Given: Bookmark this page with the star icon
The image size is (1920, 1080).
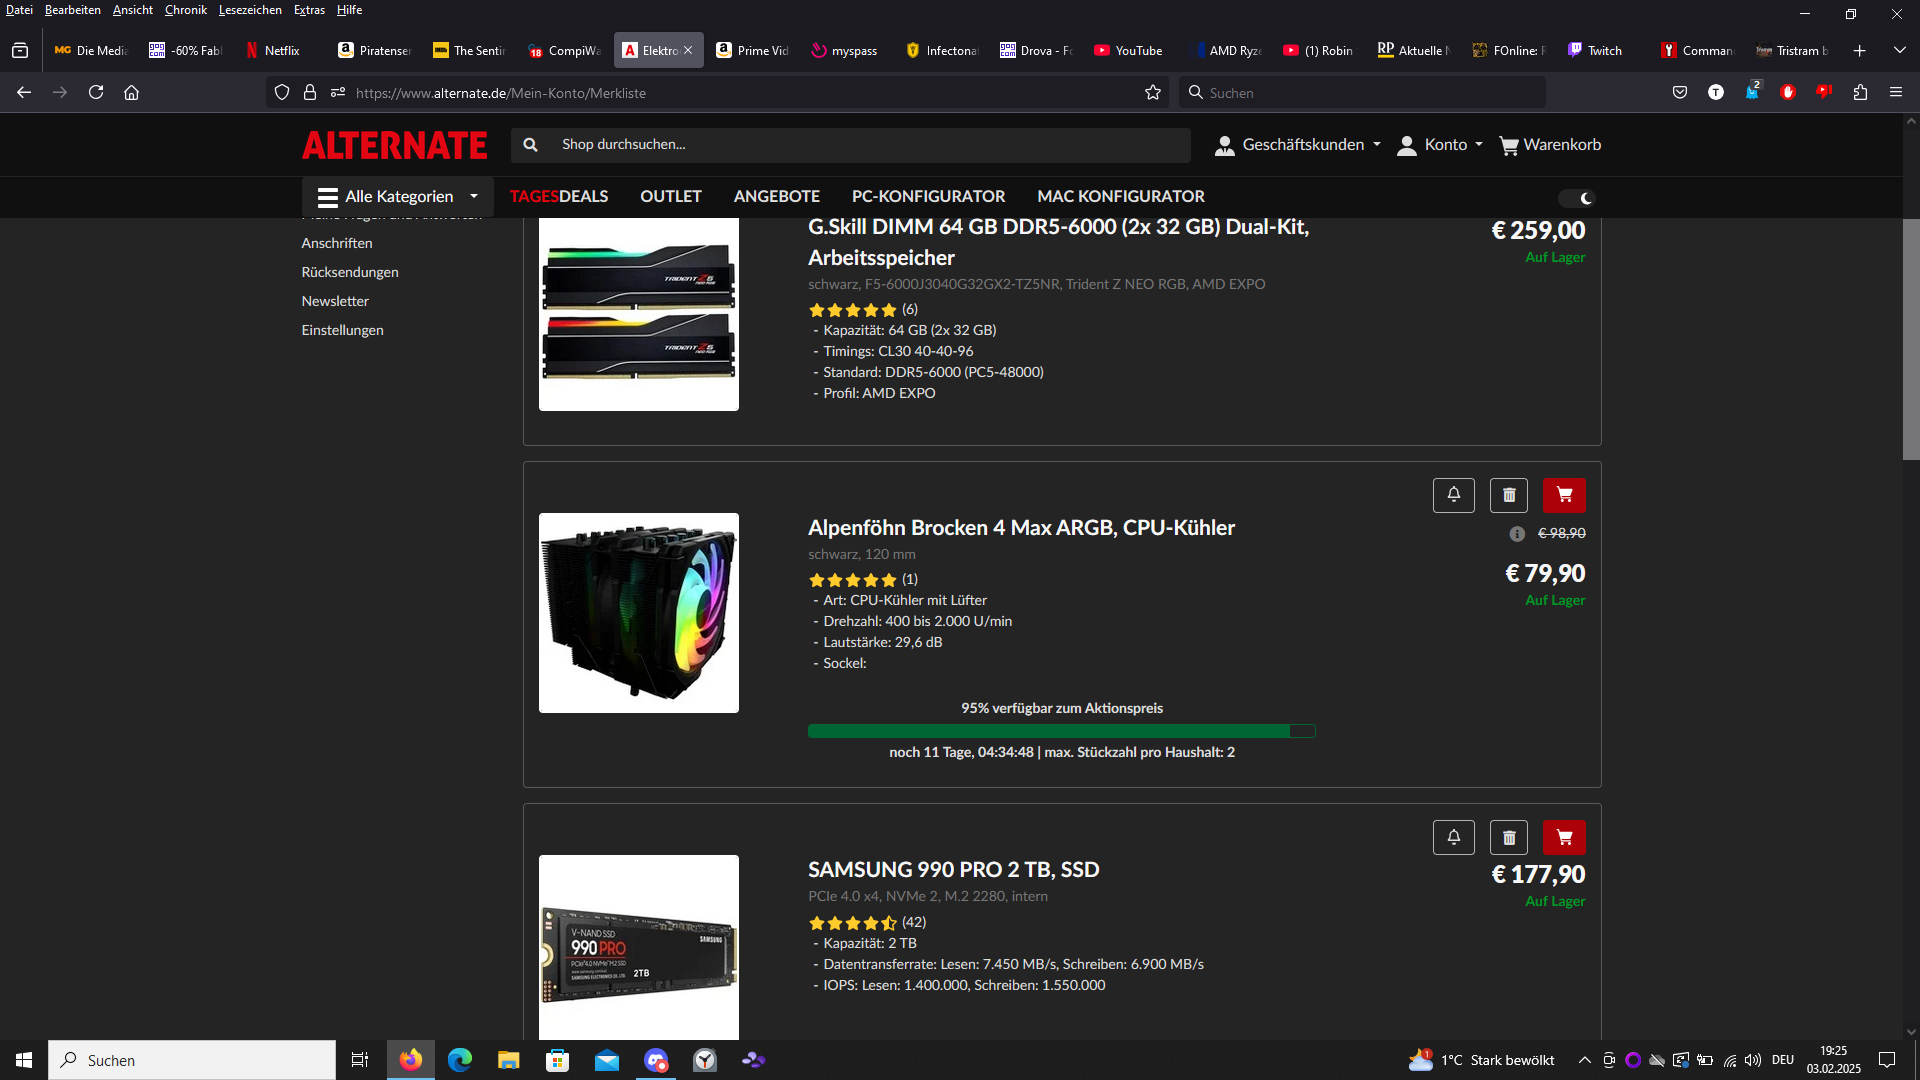Looking at the screenshot, I should click(x=1153, y=92).
